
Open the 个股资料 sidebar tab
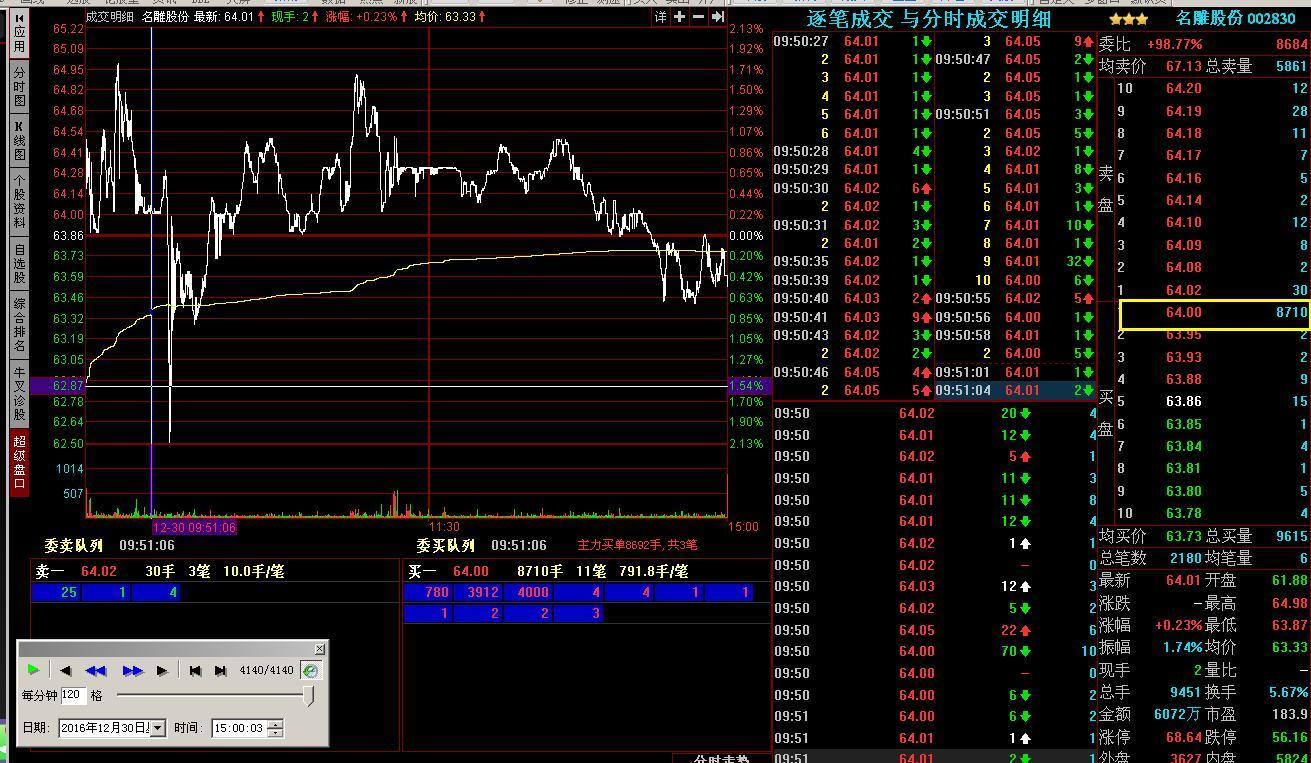click(19, 202)
